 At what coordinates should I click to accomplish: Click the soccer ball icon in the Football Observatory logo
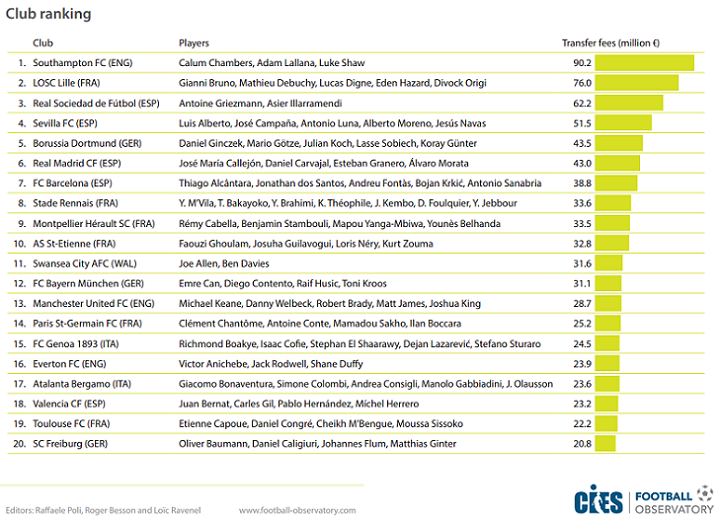pos(706,492)
